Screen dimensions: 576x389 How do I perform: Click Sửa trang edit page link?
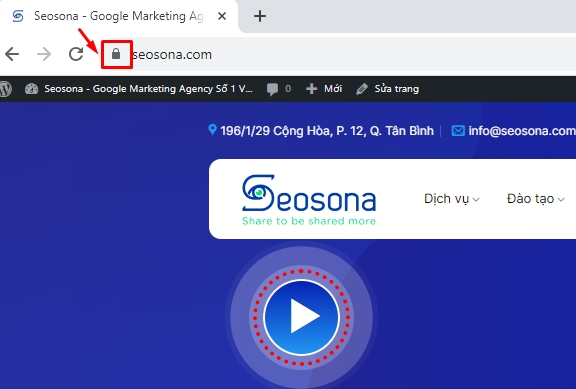396,89
